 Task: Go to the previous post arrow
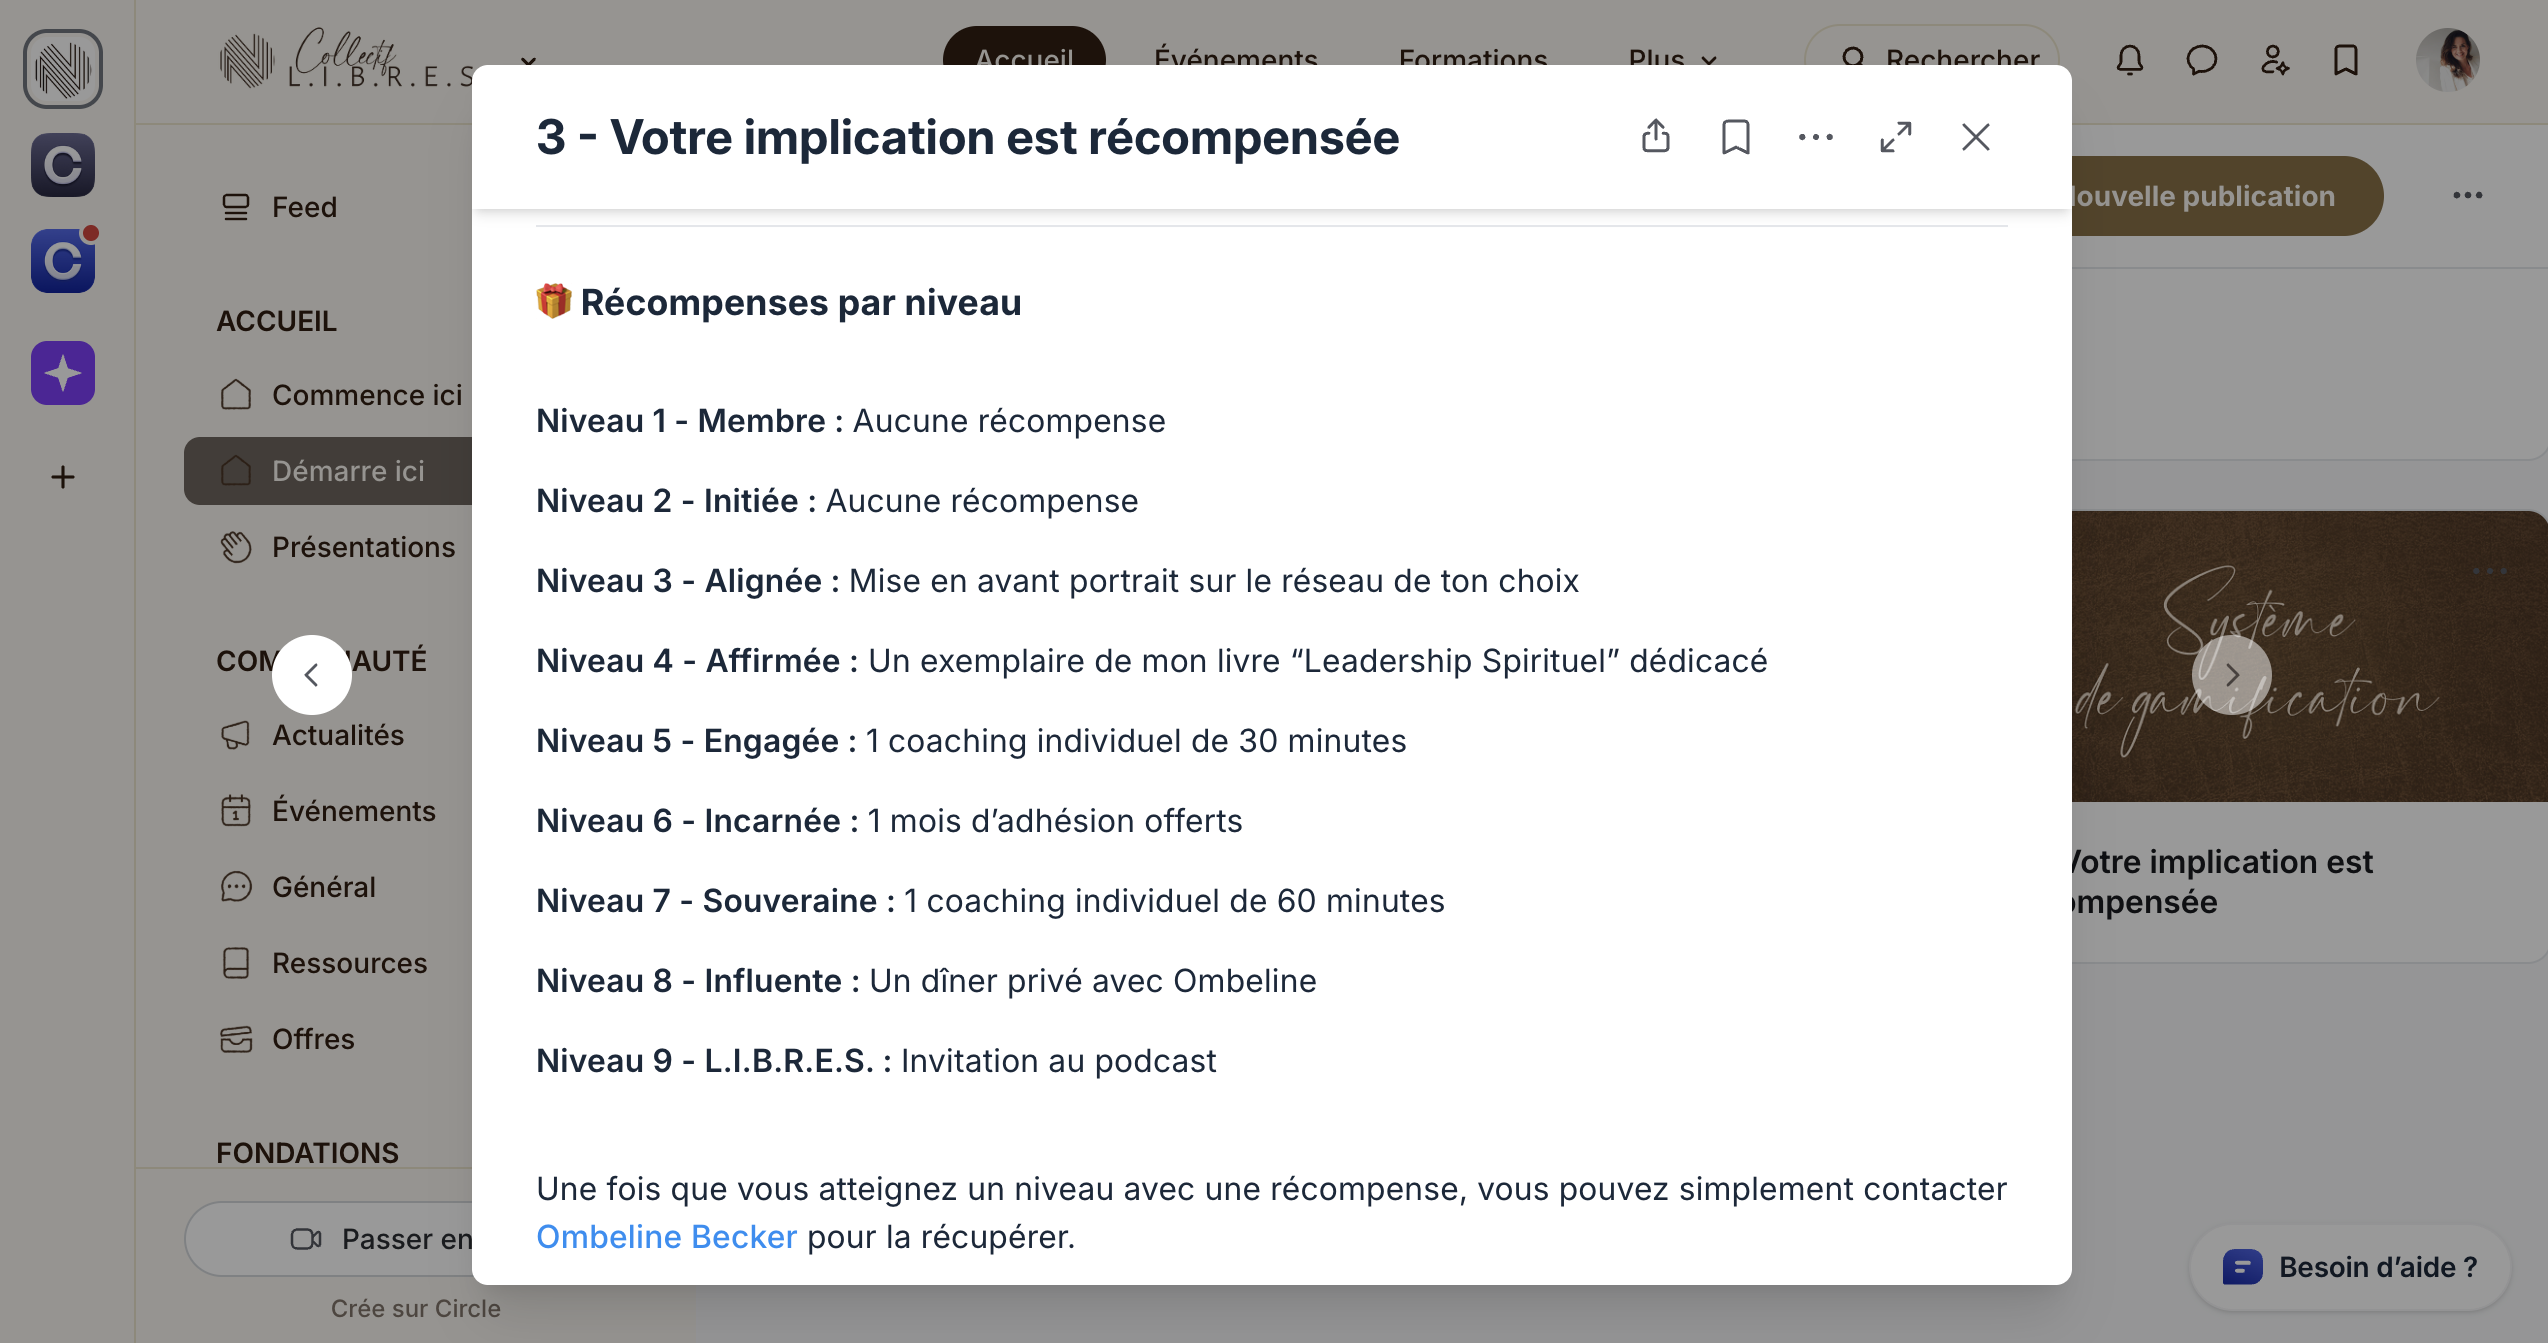click(312, 675)
